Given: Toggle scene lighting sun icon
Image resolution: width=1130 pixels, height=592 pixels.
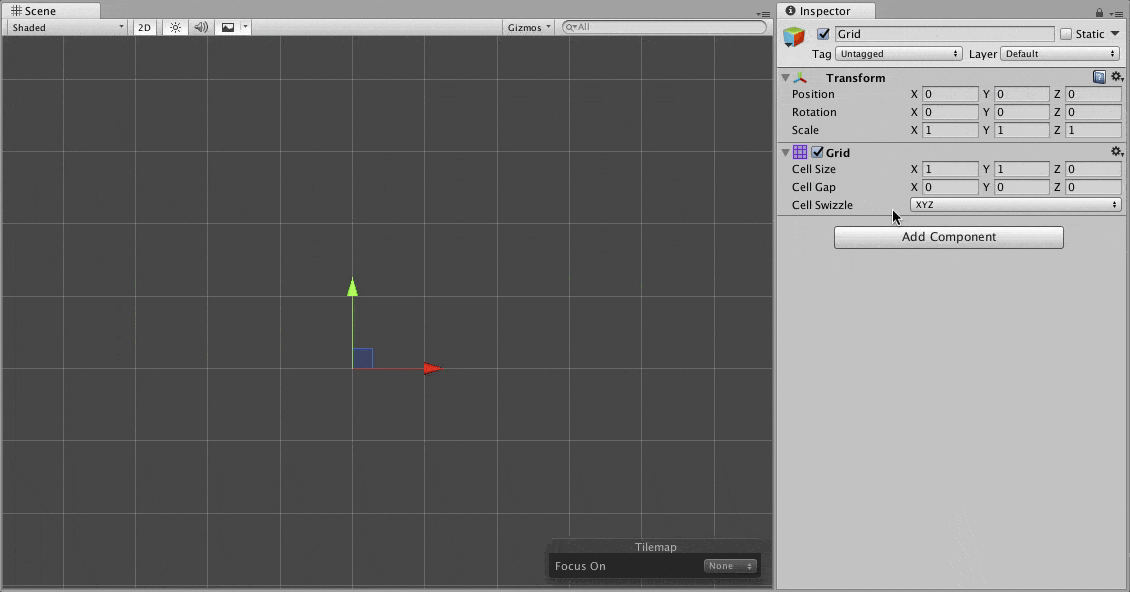Looking at the screenshot, I should tap(175, 27).
